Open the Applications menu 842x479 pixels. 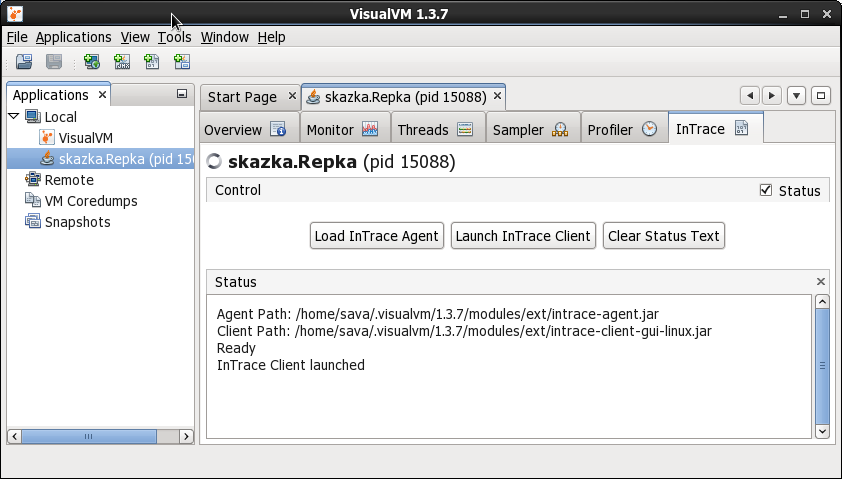(74, 37)
